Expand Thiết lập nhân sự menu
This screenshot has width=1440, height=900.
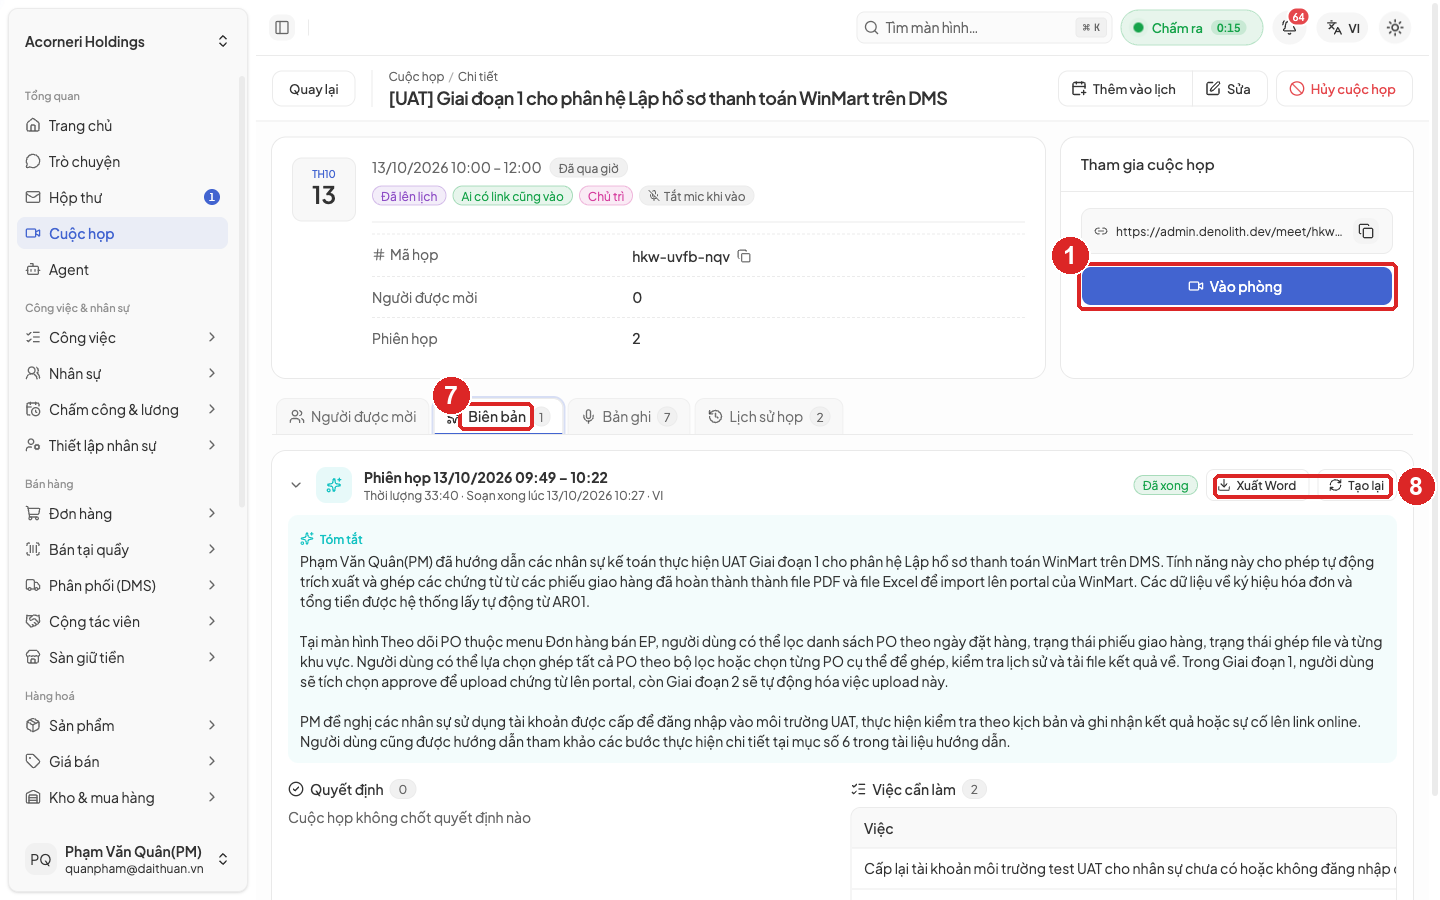click(x=123, y=446)
